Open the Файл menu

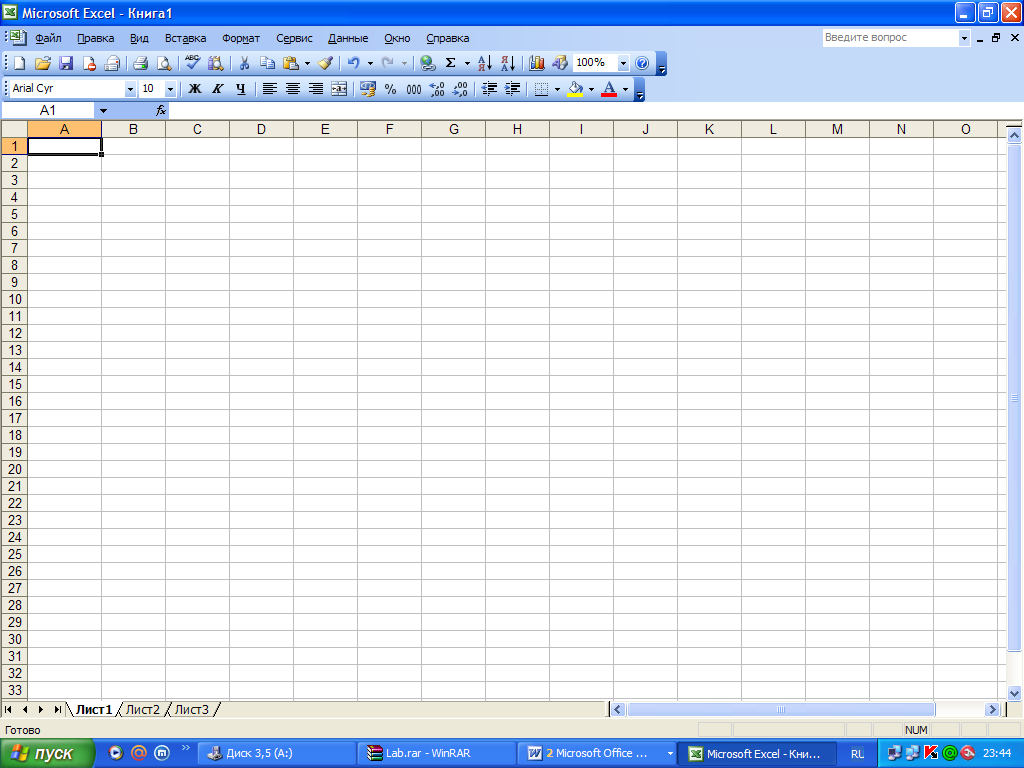tap(48, 39)
